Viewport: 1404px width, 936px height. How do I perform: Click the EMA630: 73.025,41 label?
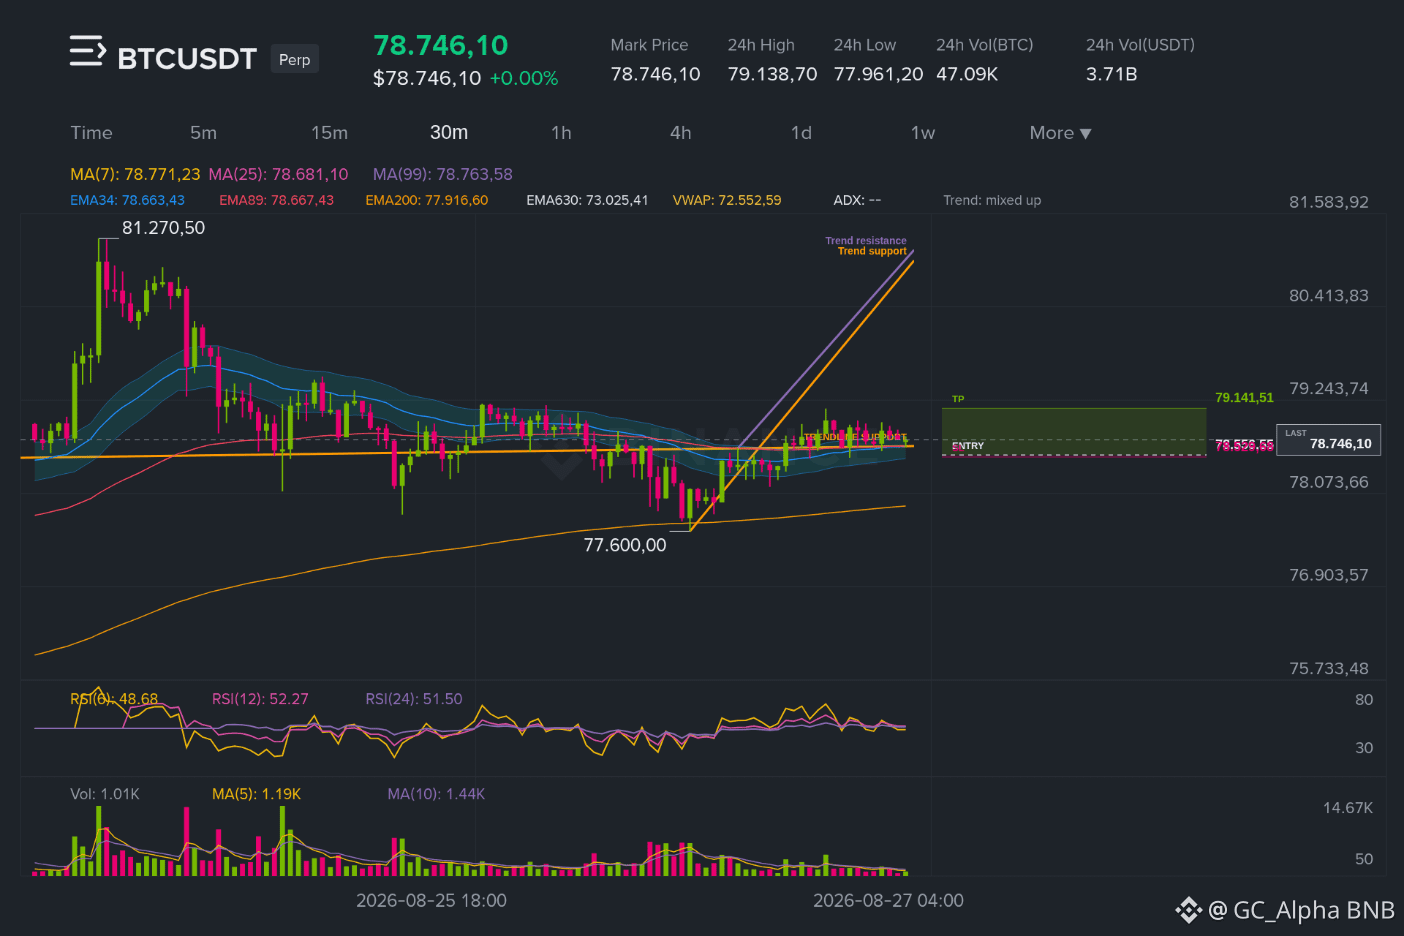(x=587, y=200)
